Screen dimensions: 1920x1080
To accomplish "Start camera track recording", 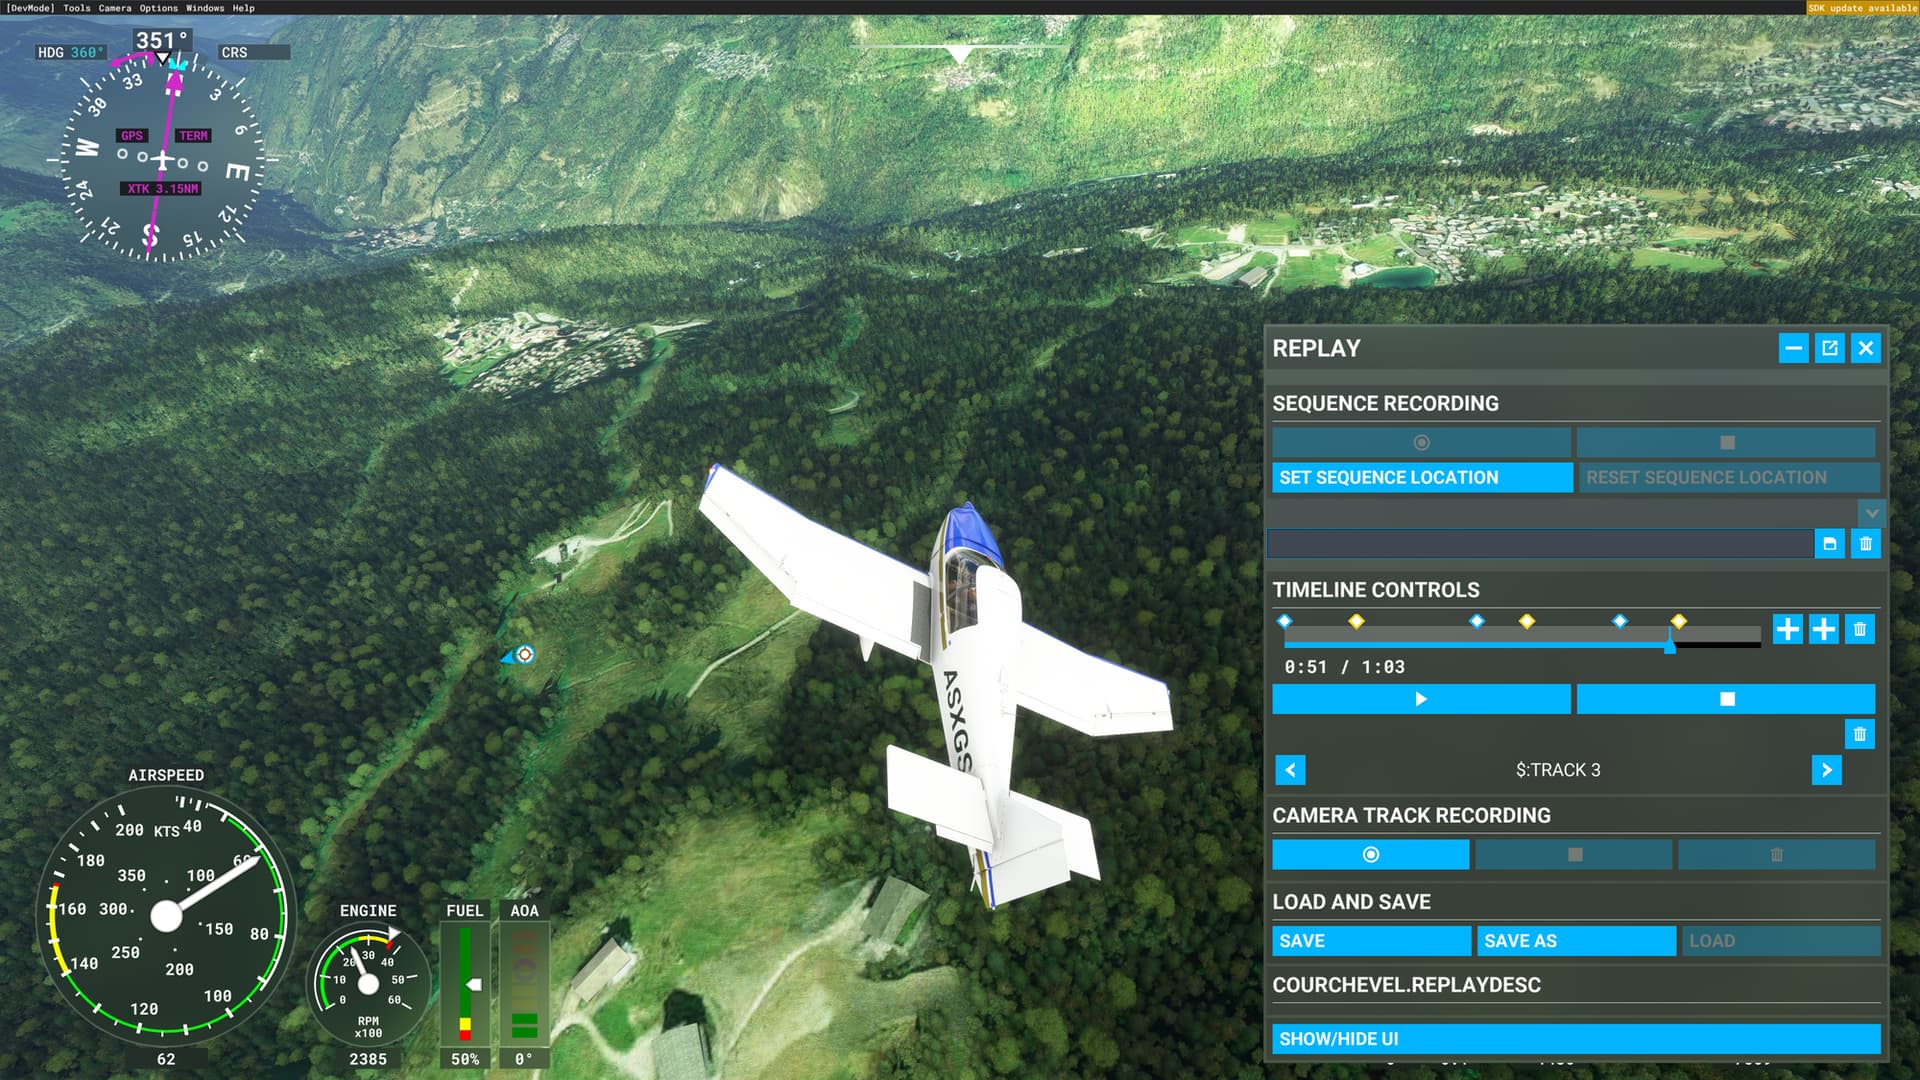I will pyautogui.click(x=1370, y=855).
